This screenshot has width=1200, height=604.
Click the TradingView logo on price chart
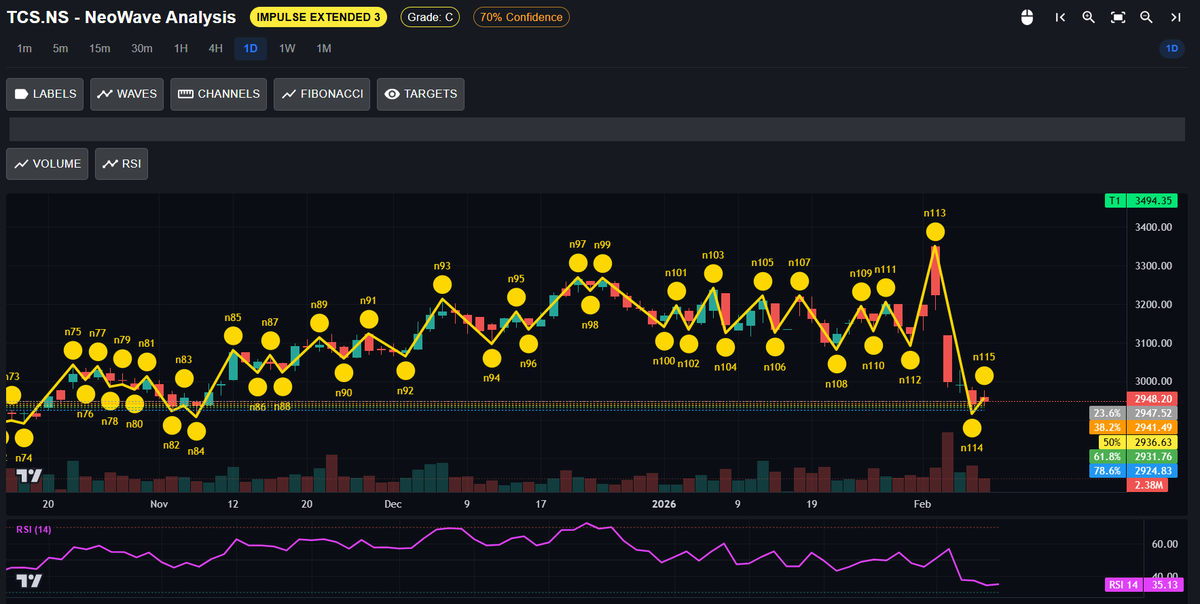click(x=29, y=477)
